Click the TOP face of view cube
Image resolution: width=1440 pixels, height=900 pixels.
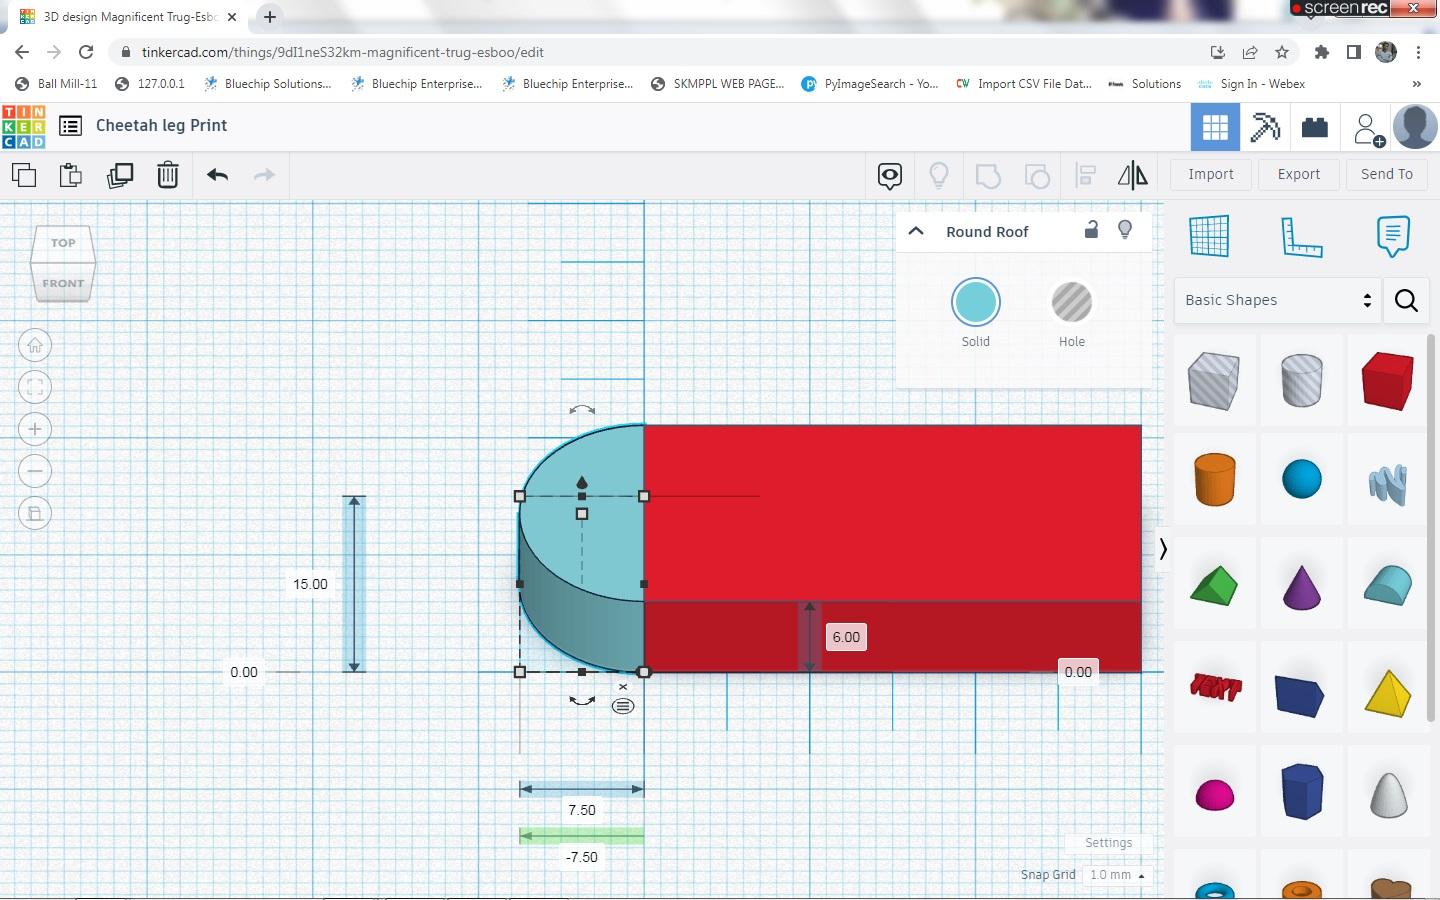(x=63, y=243)
